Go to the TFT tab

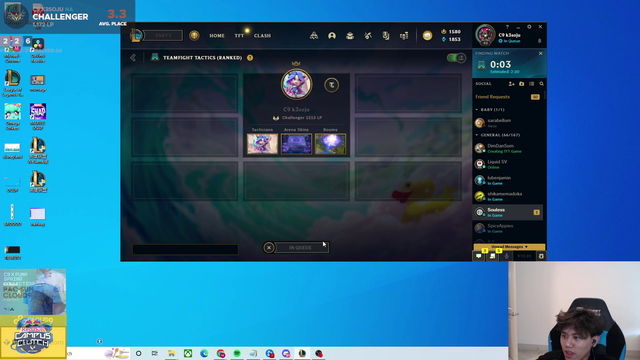[239, 36]
